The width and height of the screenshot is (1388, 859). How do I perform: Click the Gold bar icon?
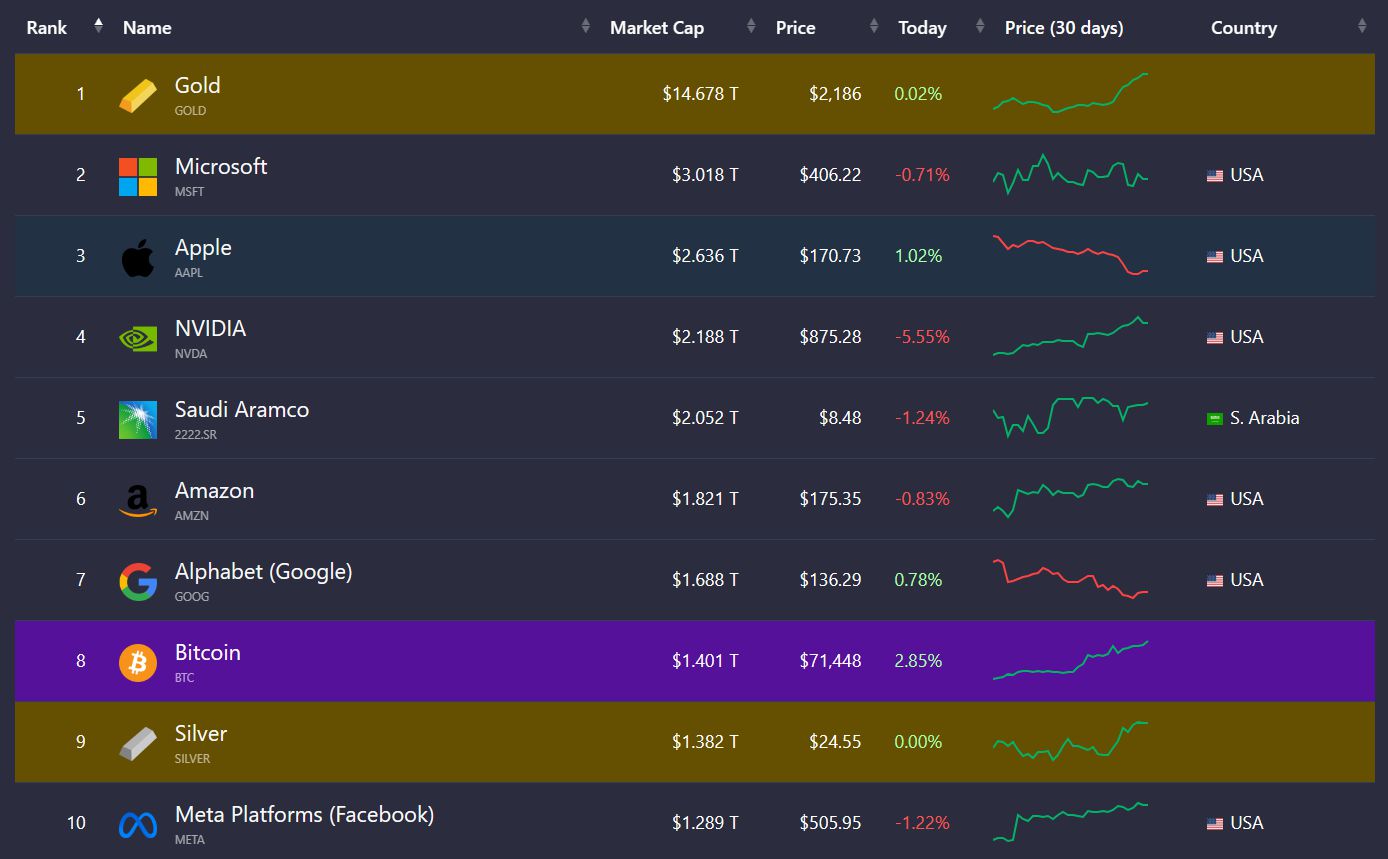click(138, 95)
